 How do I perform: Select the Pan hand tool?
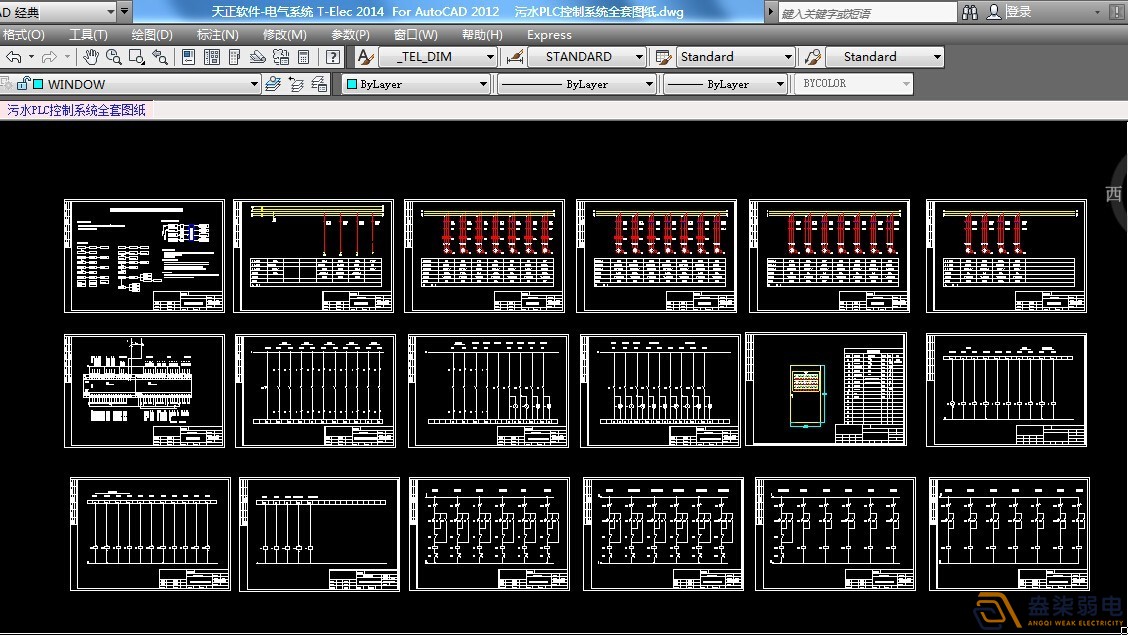[91, 57]
